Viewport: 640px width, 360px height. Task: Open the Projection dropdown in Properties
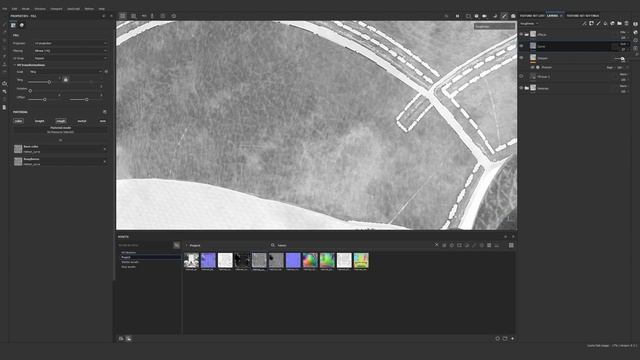pos(71,43)
